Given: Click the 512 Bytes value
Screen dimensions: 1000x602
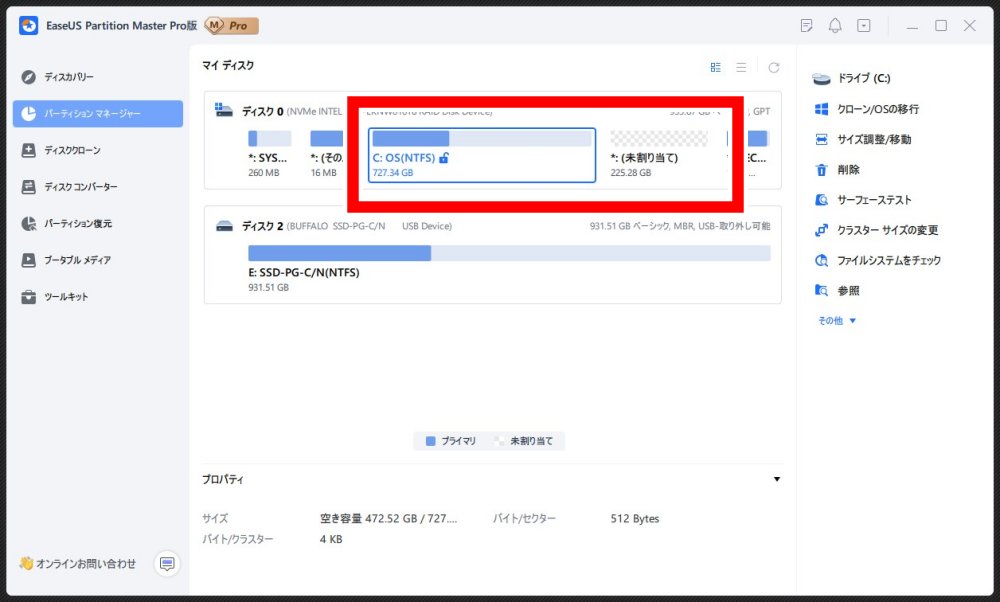Looking at the screenshot, I should click(x=635, y=519).
